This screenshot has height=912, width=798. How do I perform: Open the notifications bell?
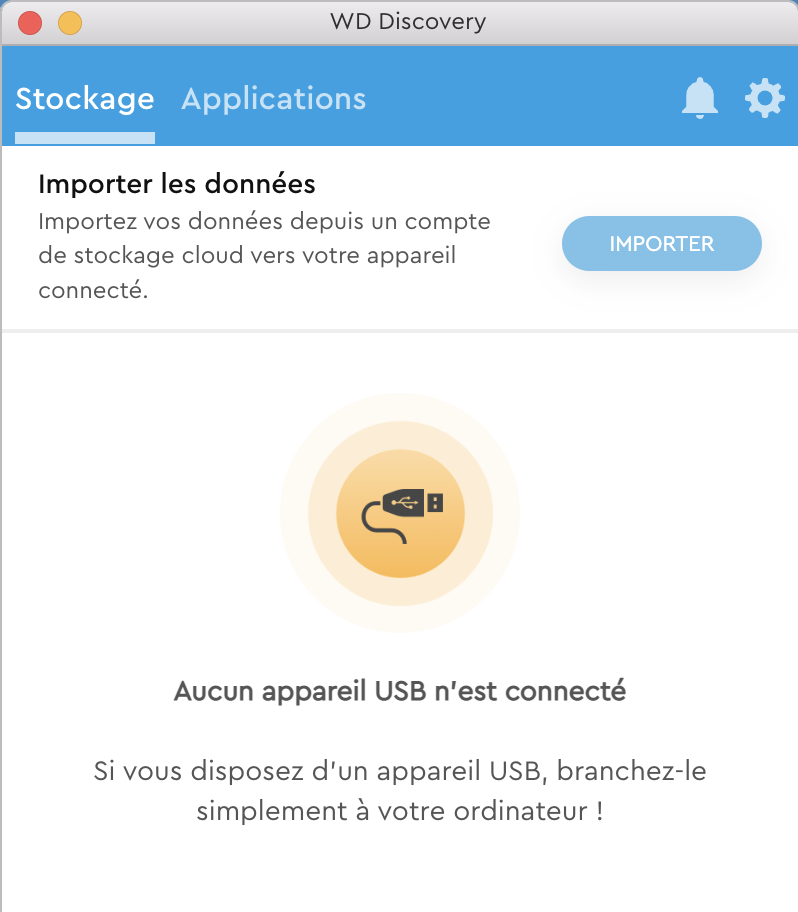(x=700, y=99)
